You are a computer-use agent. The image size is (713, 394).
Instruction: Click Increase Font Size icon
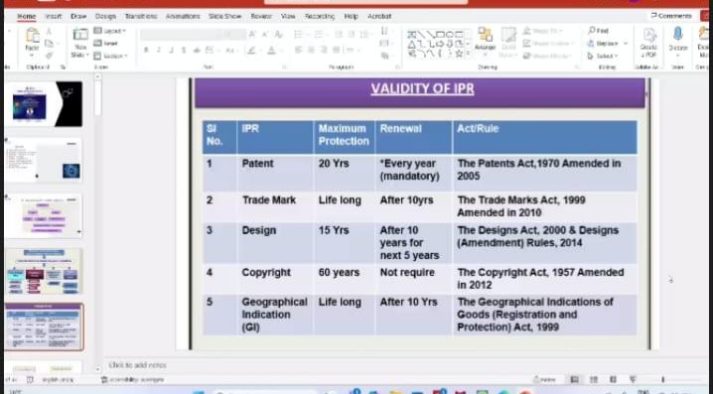pos(252,34)
